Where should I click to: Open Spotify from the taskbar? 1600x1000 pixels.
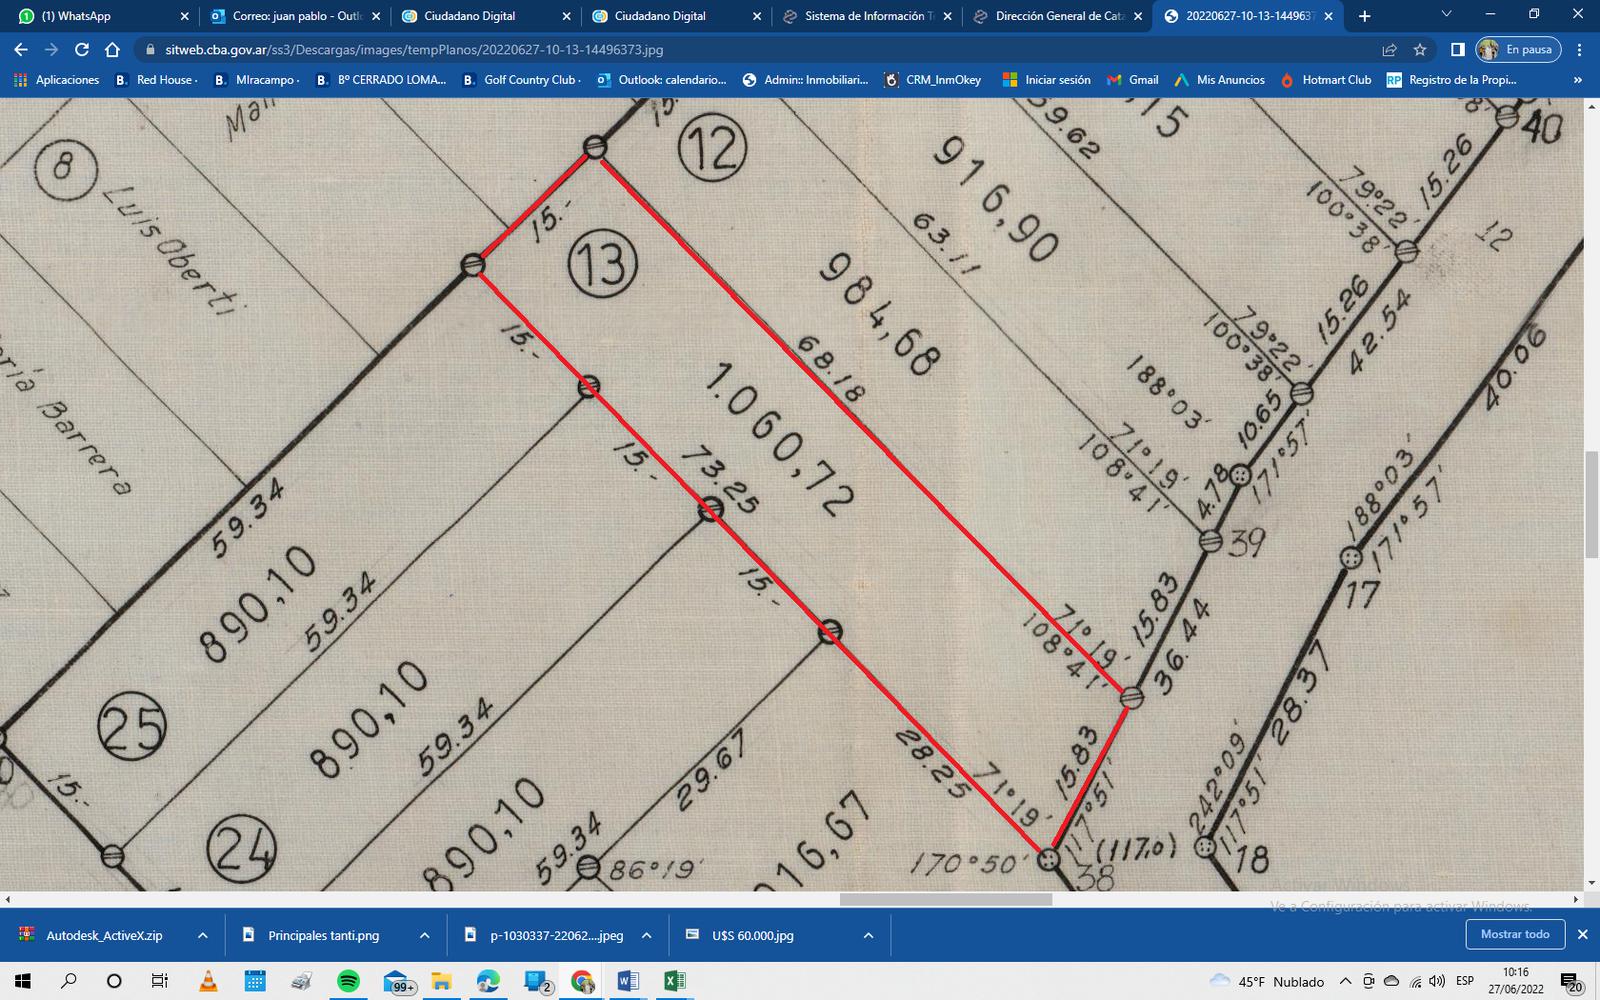click(348, 981)
